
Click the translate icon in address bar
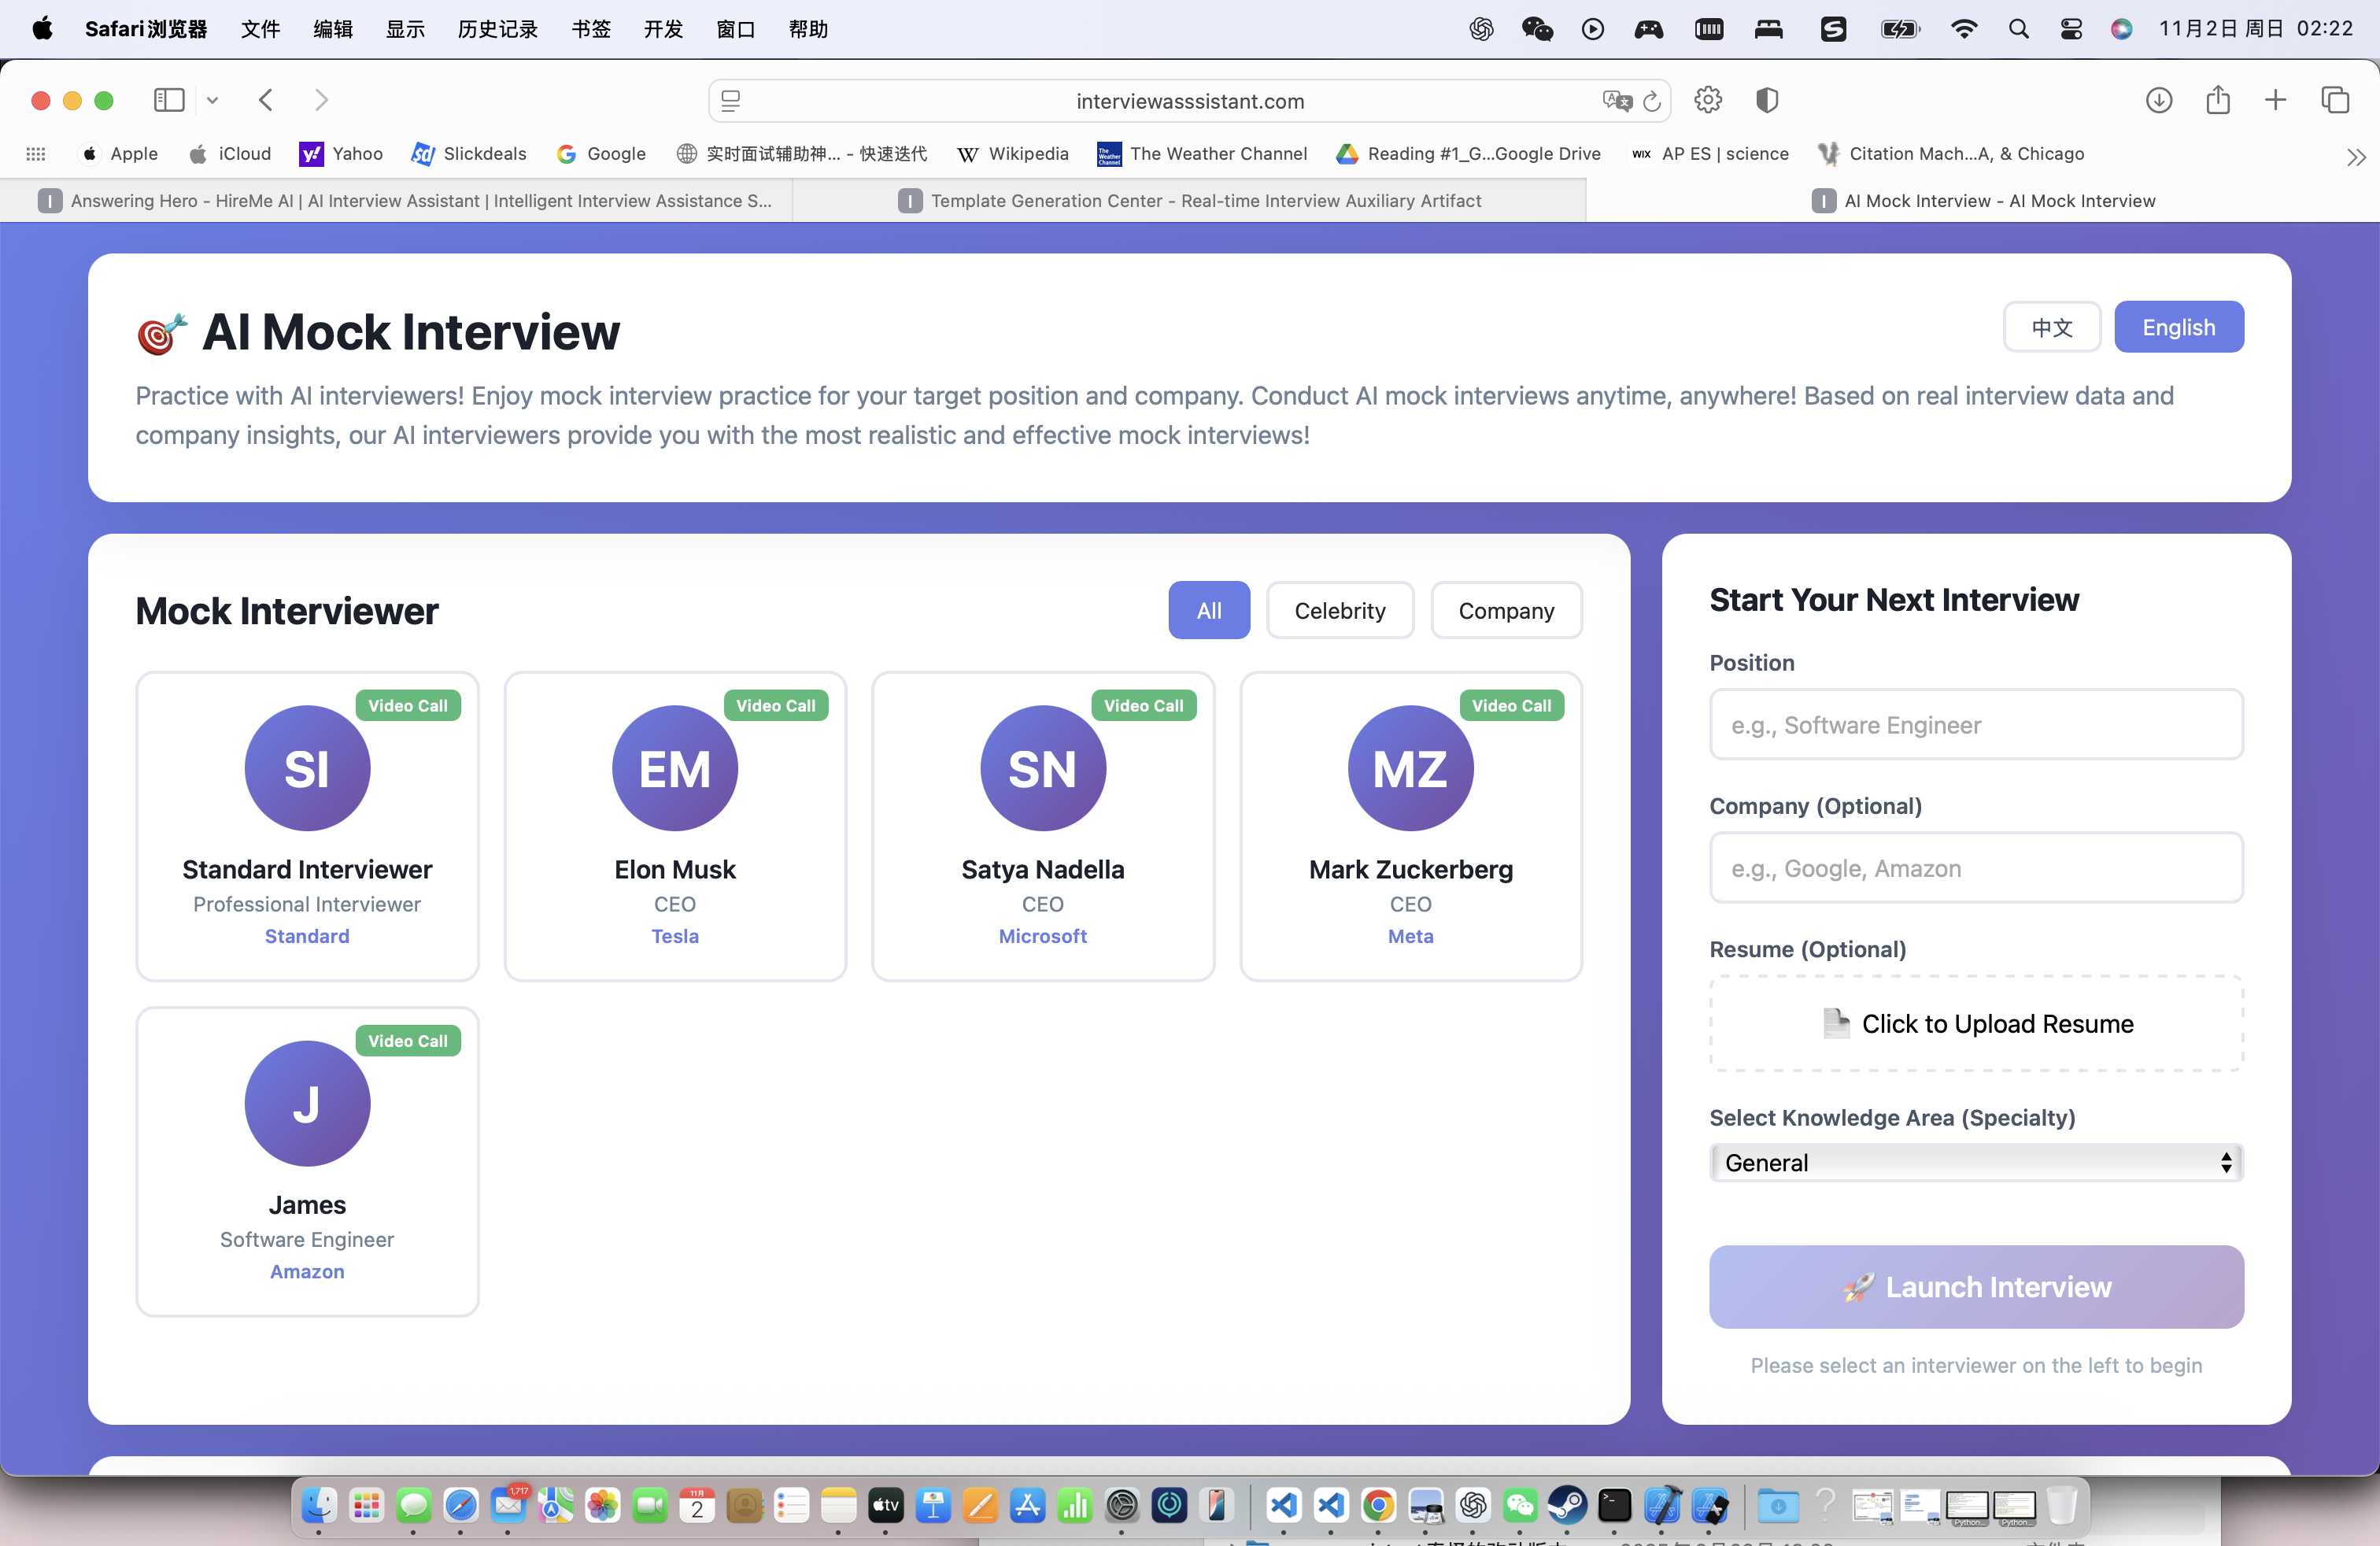pos(1616,101)
